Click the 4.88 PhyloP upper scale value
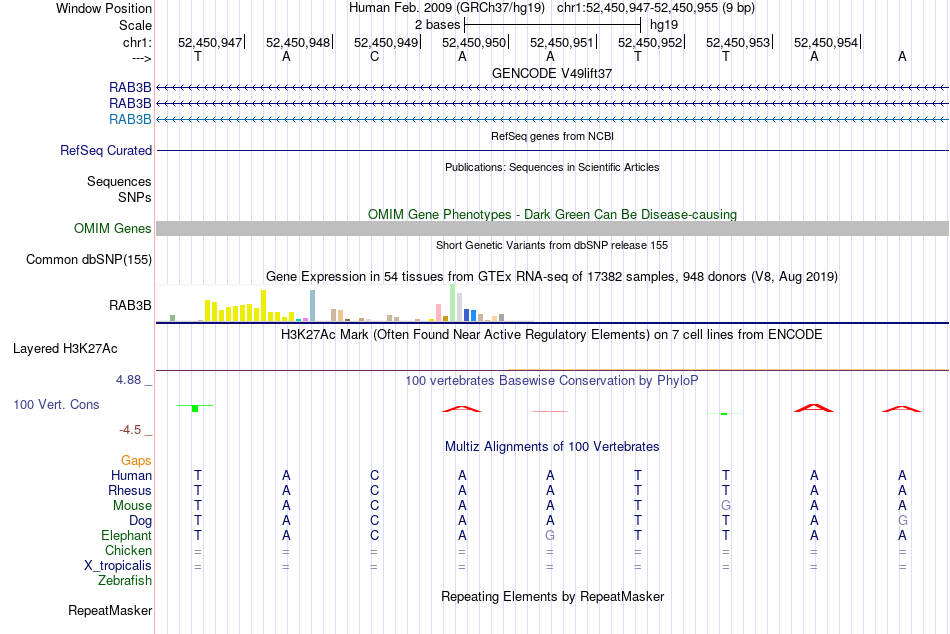Viewport: 950px width, 634px height. pyautogui.click(x=128, y=380)
